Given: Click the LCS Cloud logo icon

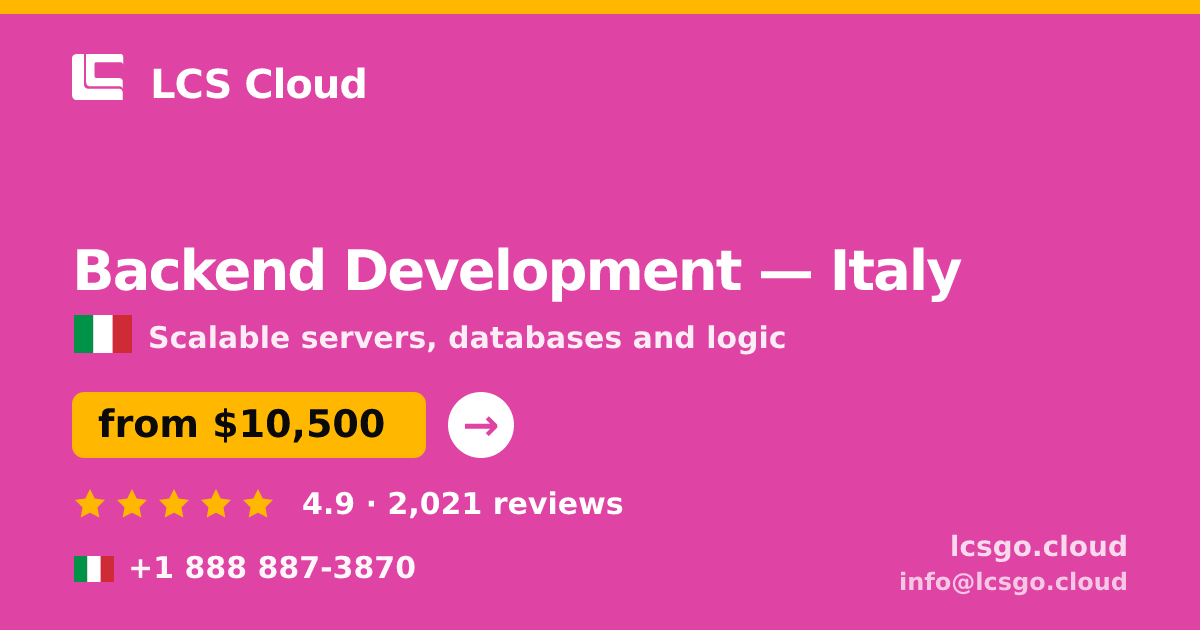Looking at the screenshot, I should pos(98,77).
